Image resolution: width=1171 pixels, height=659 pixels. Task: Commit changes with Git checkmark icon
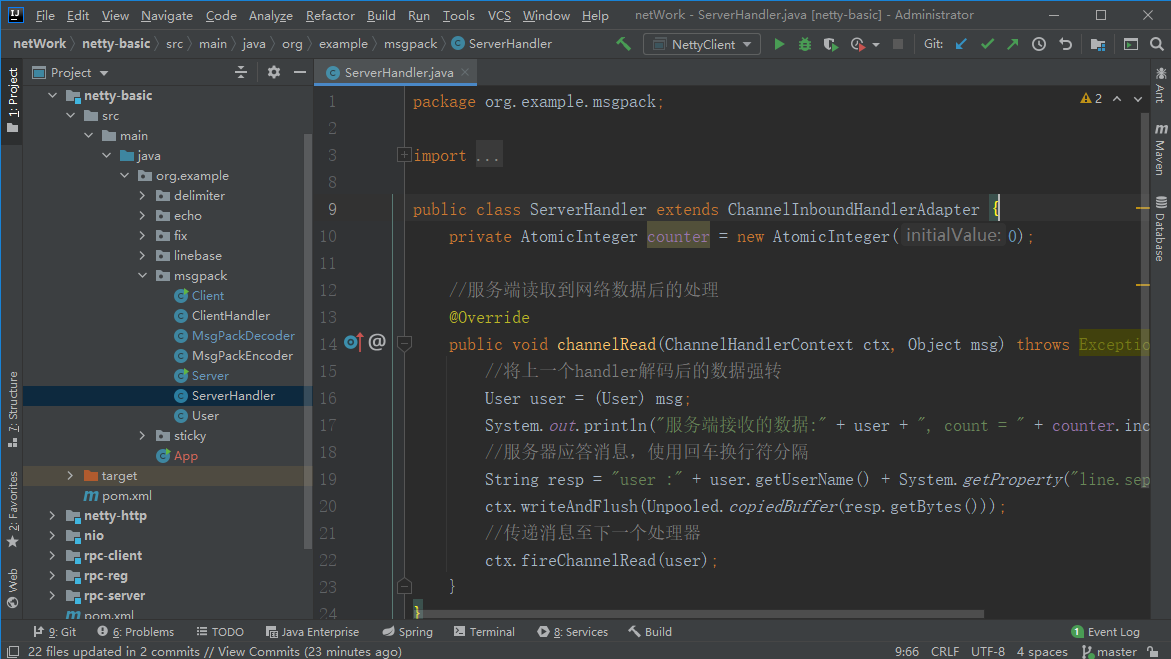[x=987, y=44]
